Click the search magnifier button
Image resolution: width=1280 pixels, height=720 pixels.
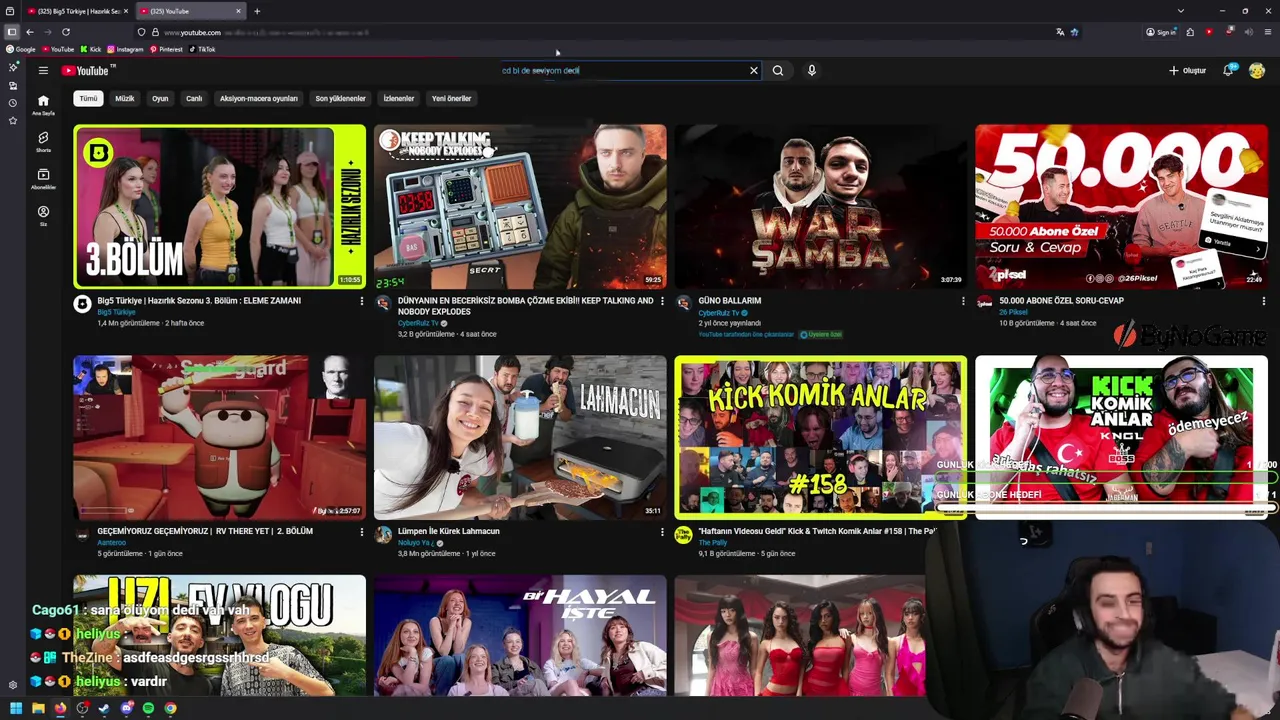coord(778,71)
